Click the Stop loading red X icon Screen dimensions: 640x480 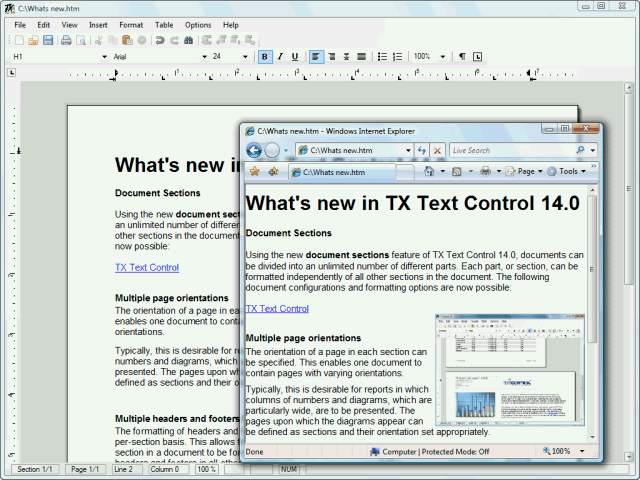tap(437, 150)
